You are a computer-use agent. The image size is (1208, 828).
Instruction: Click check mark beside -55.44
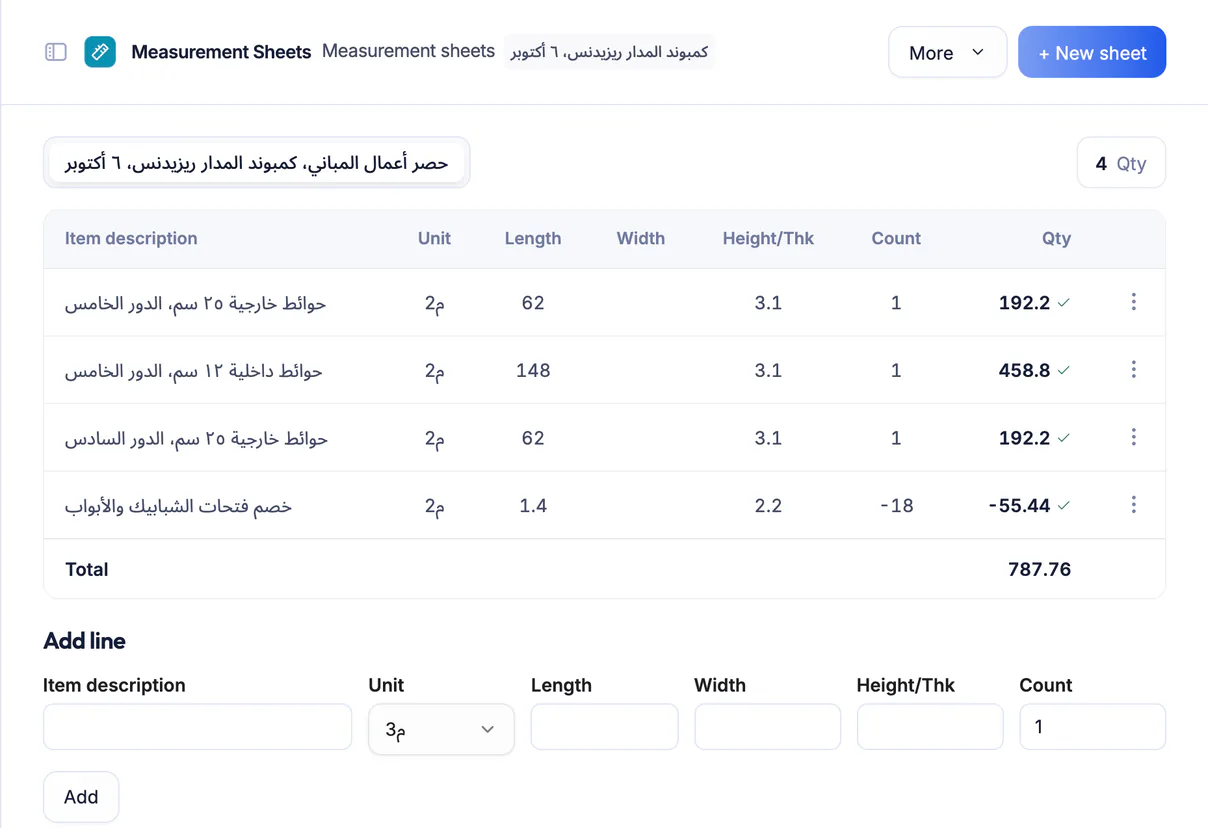tap(1064, 505)
